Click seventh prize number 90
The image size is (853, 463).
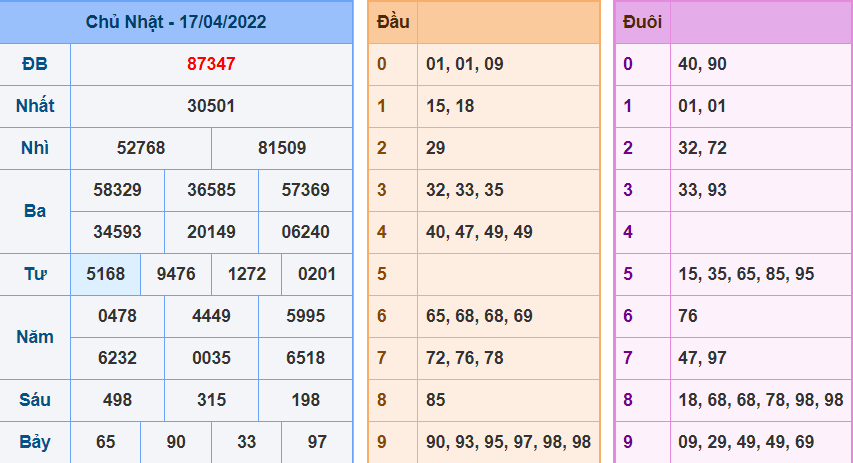176,442
